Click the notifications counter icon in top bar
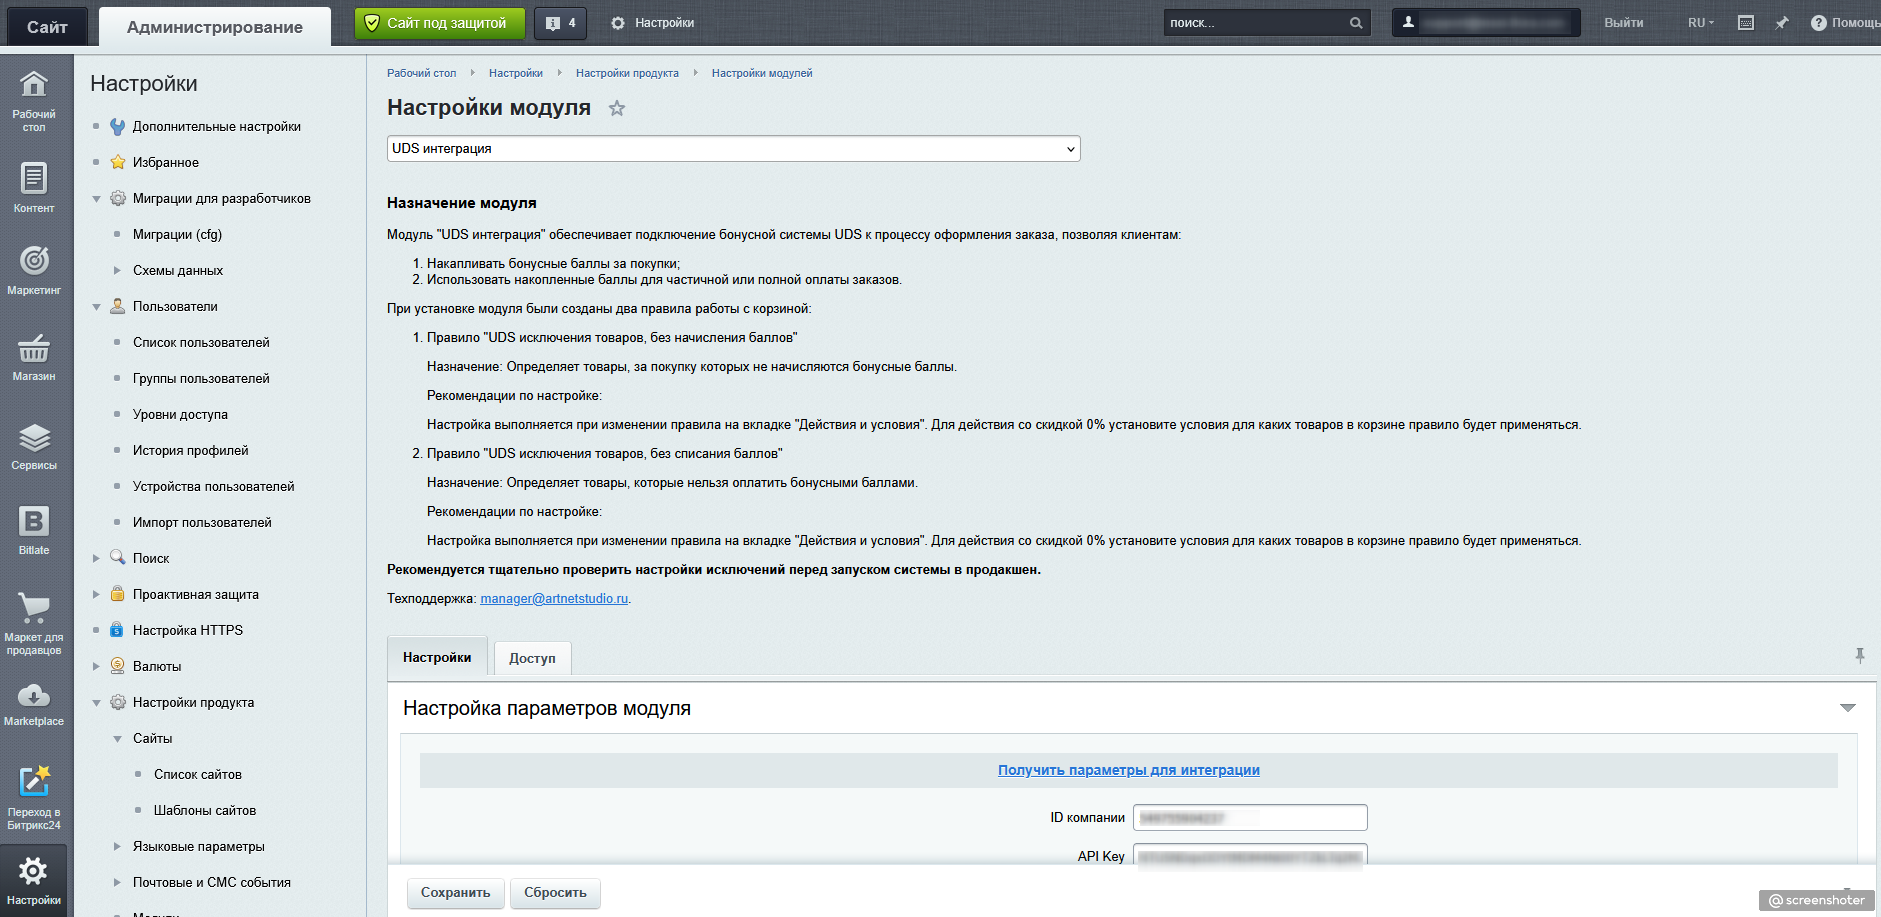The image size is (1881, 917). [560, 23]
